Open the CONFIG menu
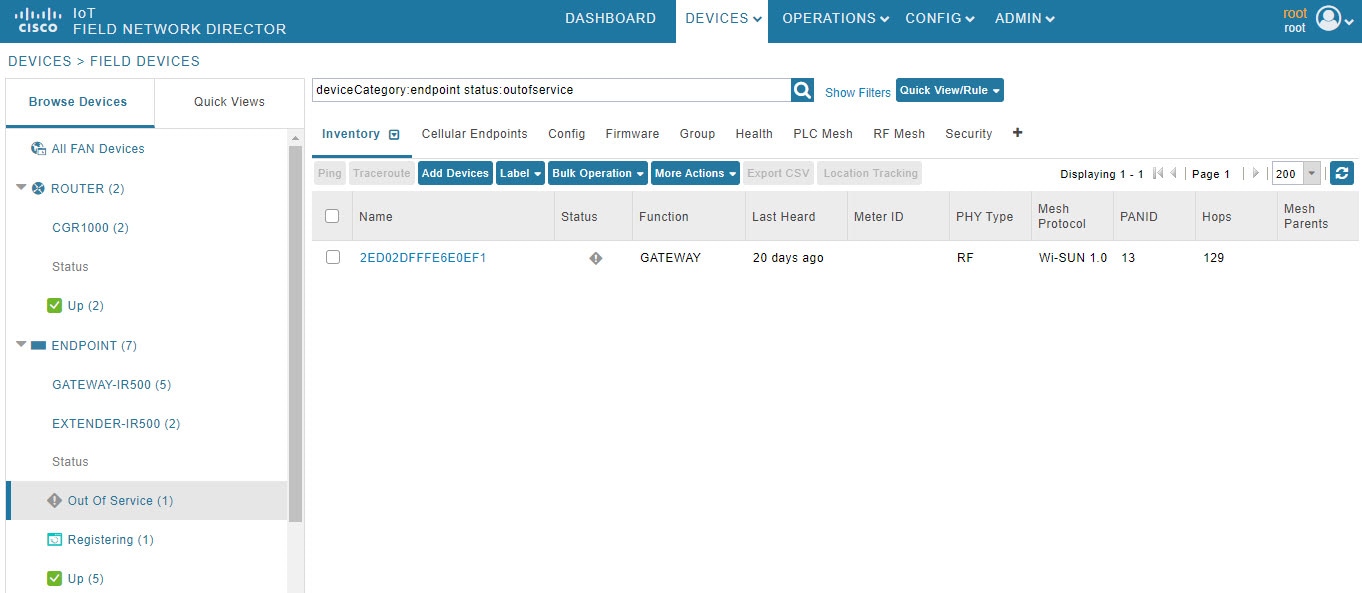Screen dimensions: 1362x593 940,19
